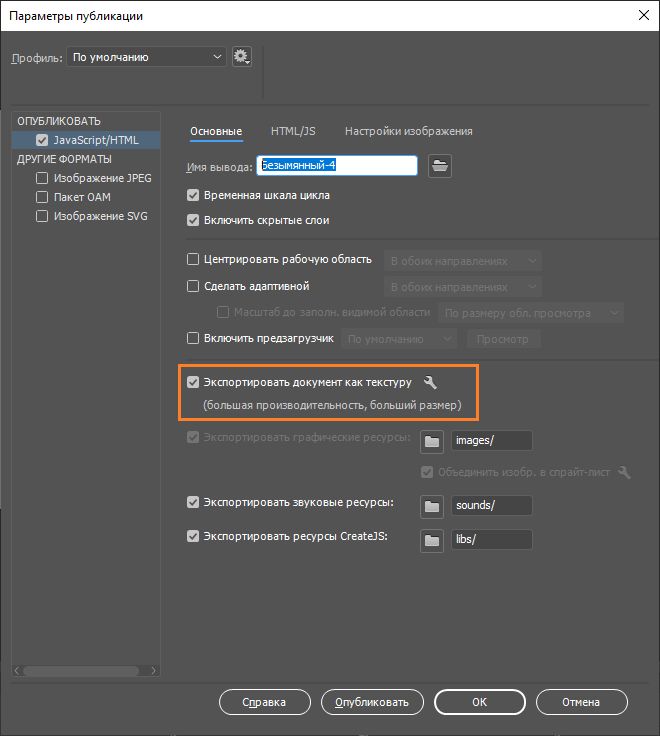Click the Опубликовать button

pos(372,702)
